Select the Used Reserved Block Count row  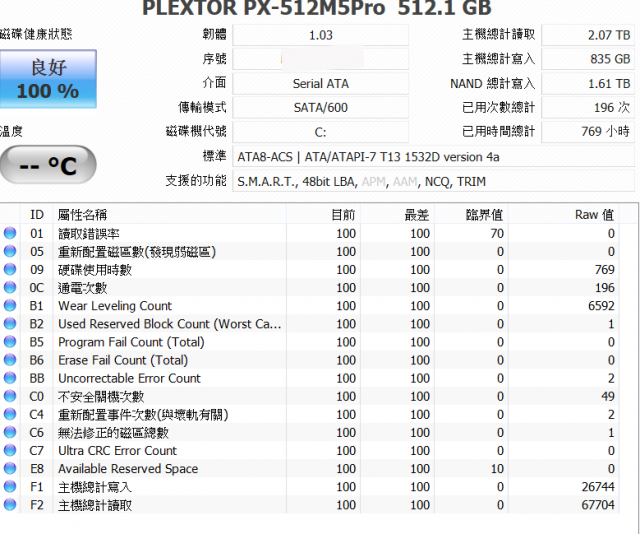click(x=309, y=324)
